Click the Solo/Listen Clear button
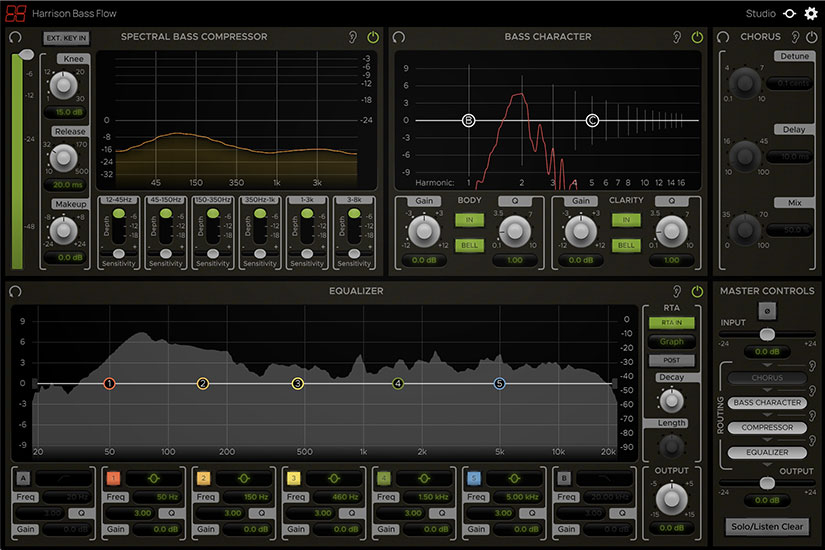Screen dimensions: 825x550 tap(766, 525)
